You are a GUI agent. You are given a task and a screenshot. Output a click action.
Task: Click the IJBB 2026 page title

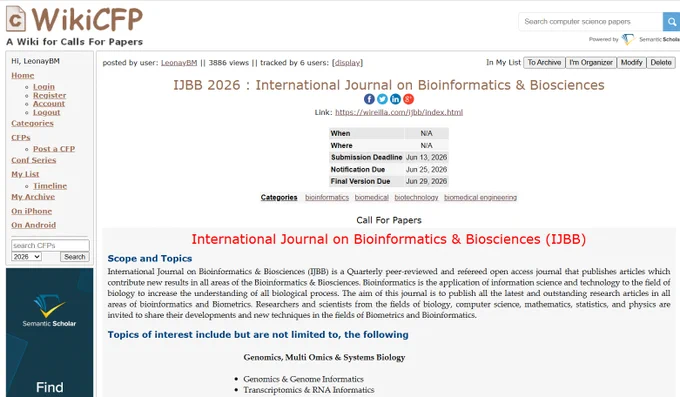click(x=389, y=85)
